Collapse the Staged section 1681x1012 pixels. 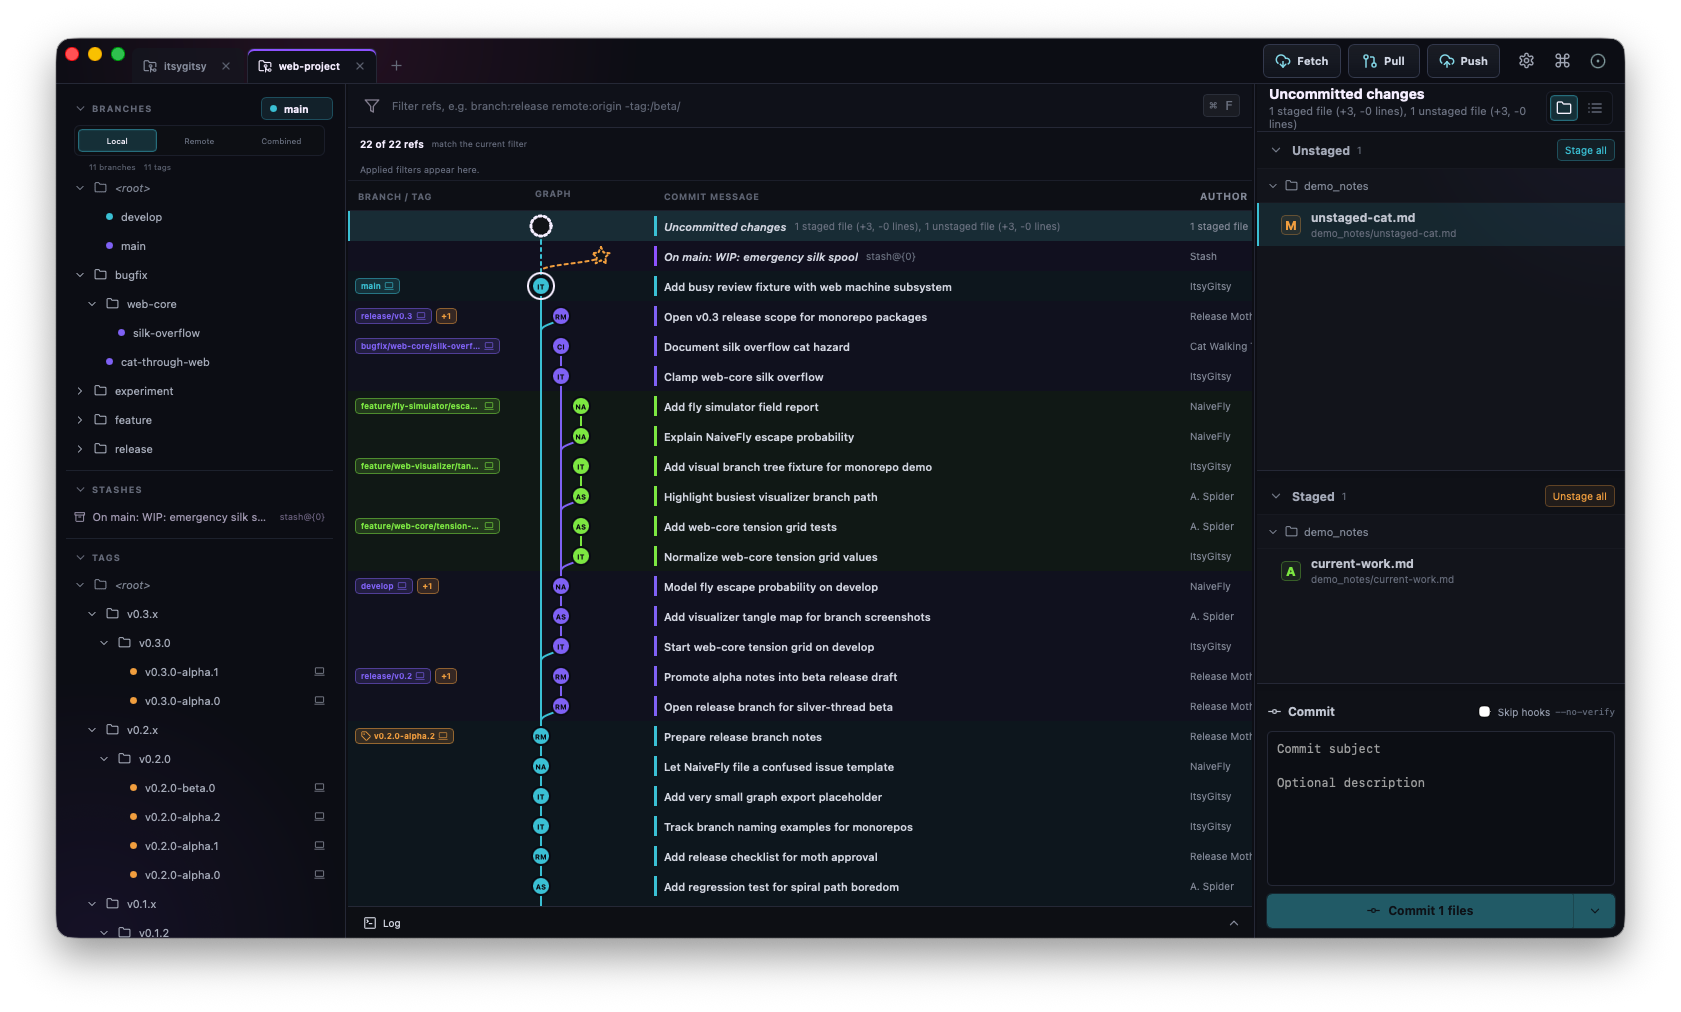tap(1276, 496)
